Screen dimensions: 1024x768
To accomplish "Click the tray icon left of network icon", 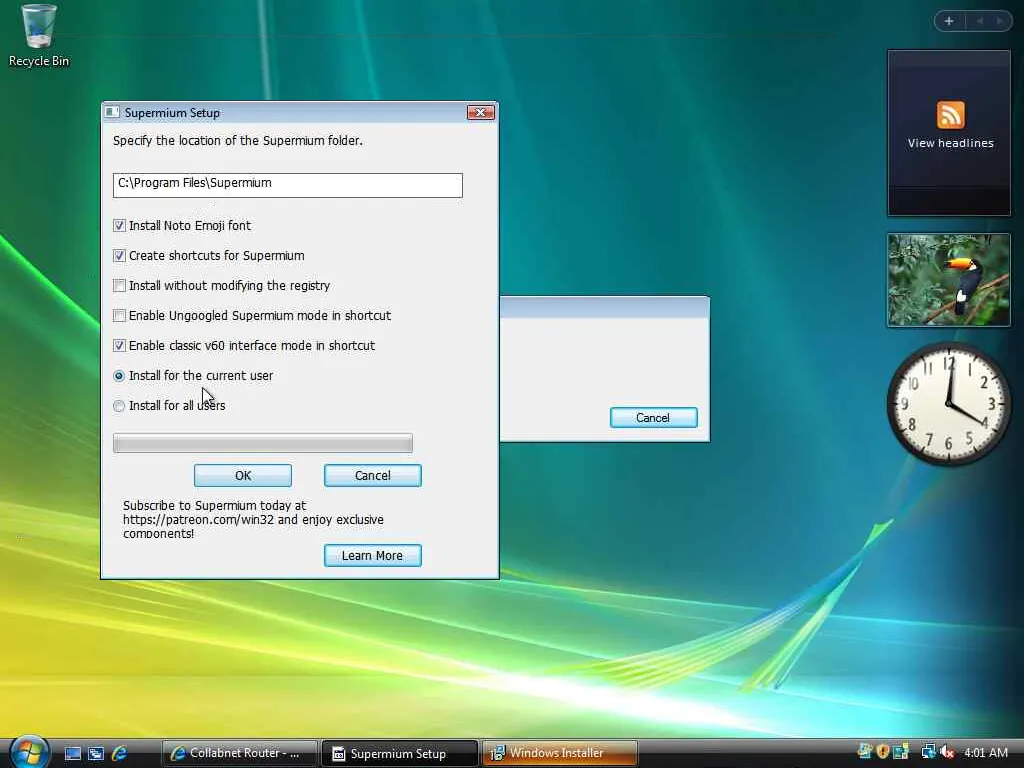I will pyautogui.click(x=901, y=752).
